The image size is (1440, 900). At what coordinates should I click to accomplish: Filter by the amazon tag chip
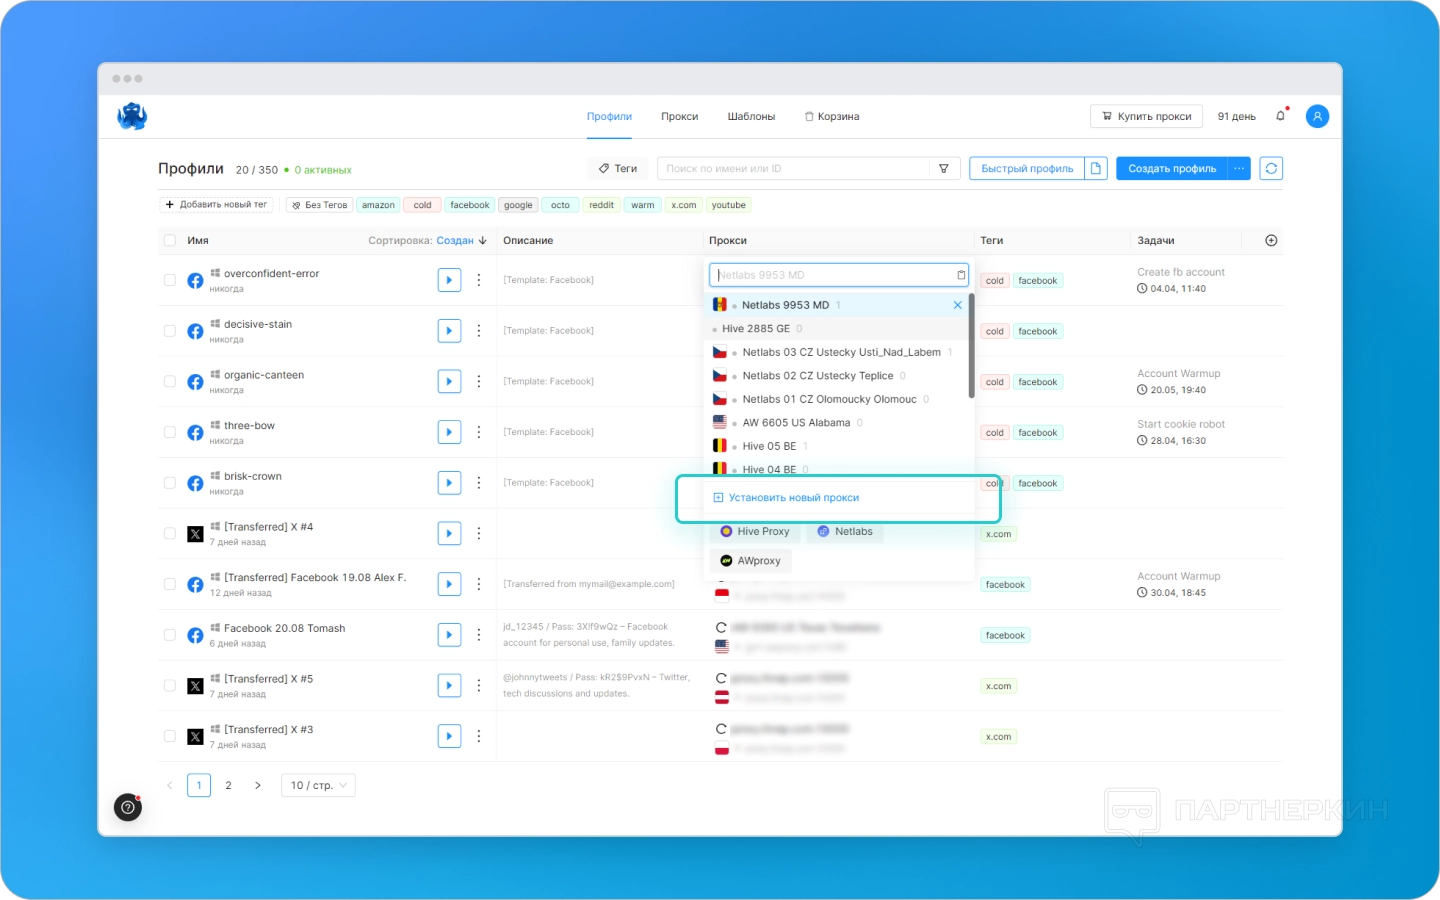click(x=378, y=205)
